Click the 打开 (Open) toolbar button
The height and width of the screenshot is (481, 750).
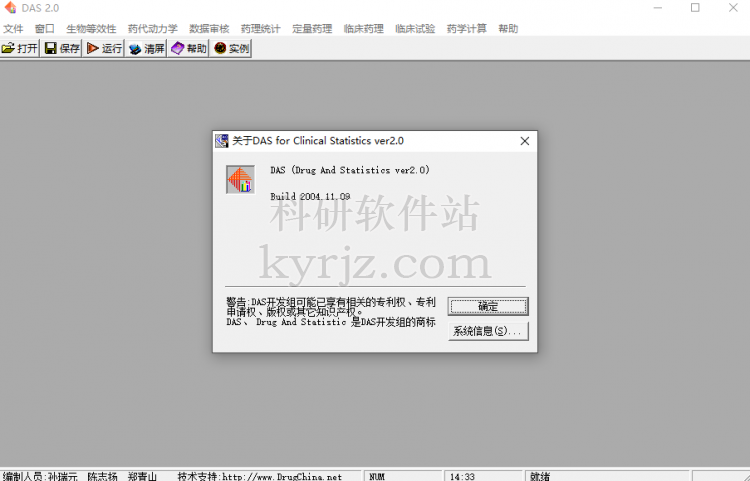(x=20, y=48)
